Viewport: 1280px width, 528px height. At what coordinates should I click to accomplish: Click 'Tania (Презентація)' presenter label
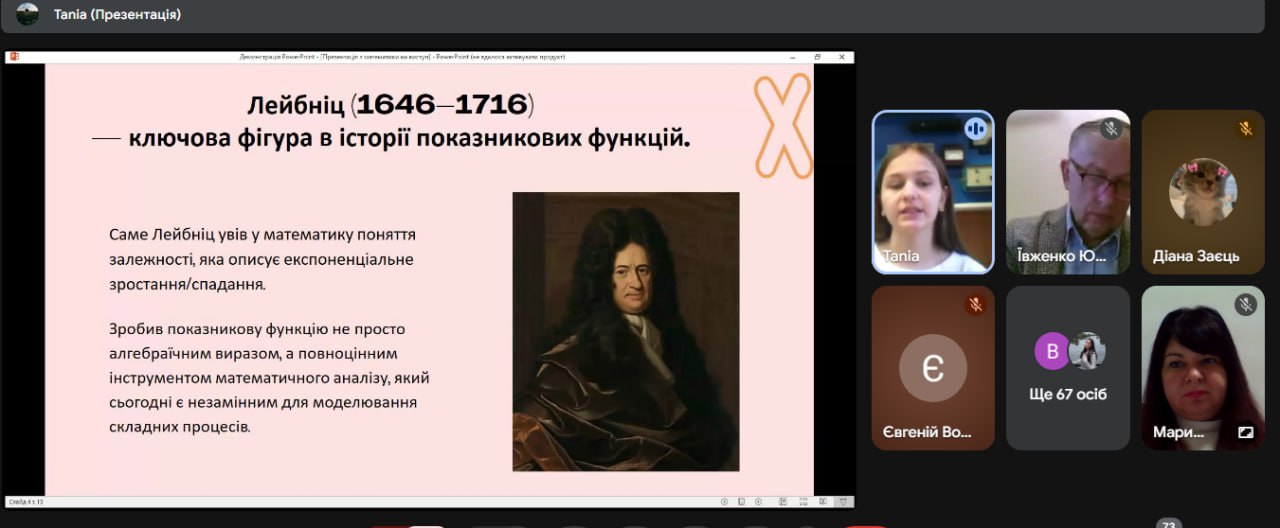pos(118,15)
